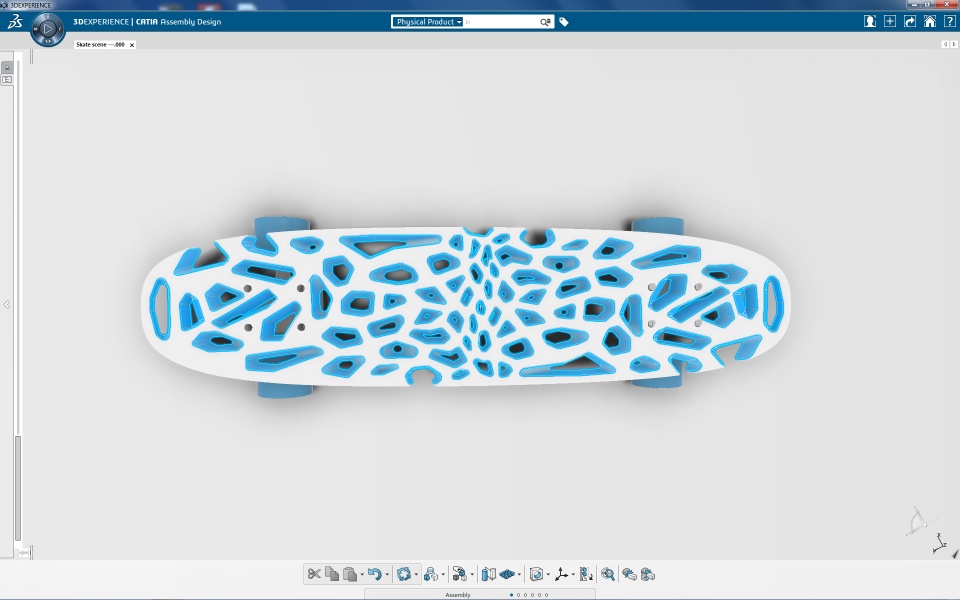Select a blue skateboard wheel in viewport

click(x=283, y=225)
